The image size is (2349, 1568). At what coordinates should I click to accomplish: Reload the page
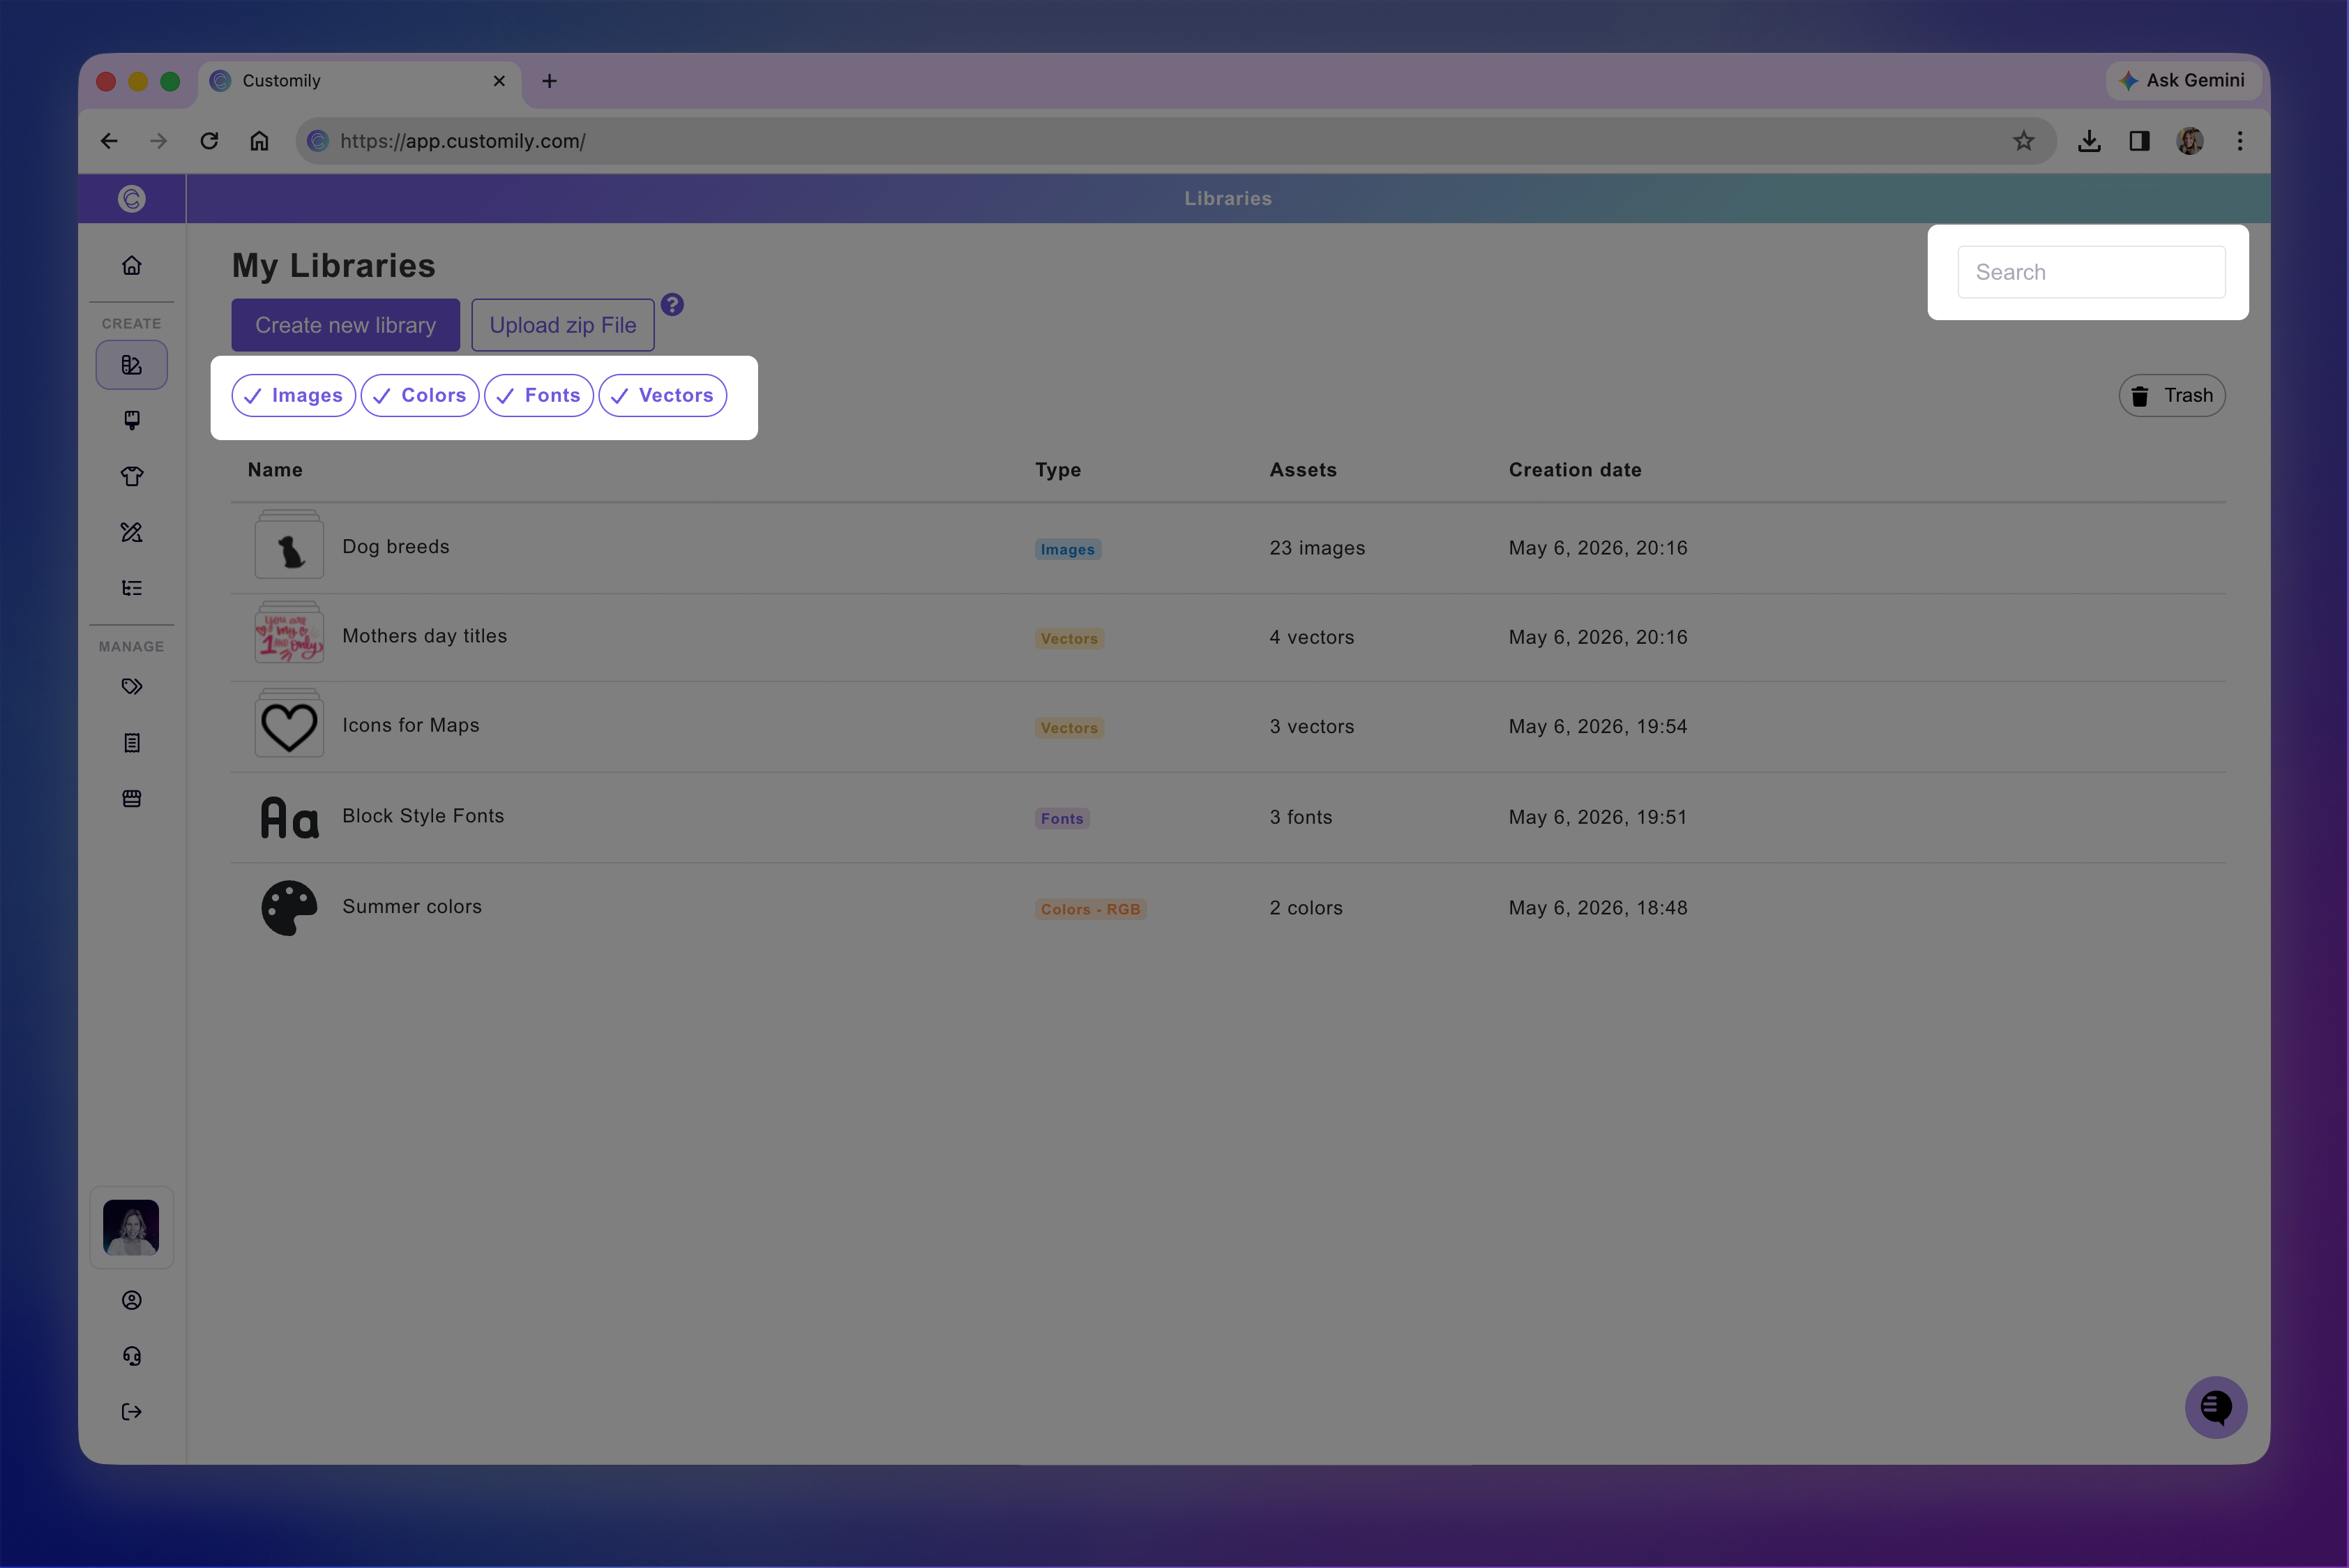pos(209,141)
